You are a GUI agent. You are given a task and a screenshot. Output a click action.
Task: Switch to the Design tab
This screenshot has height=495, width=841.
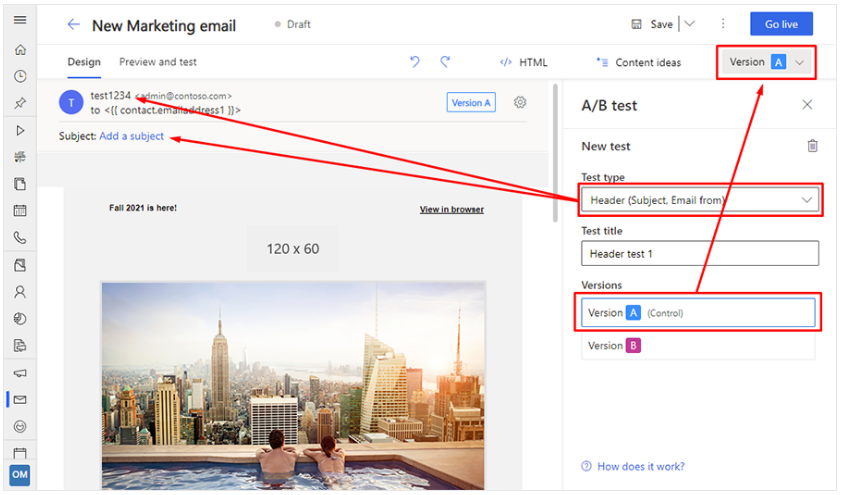[x=84, y=62]
